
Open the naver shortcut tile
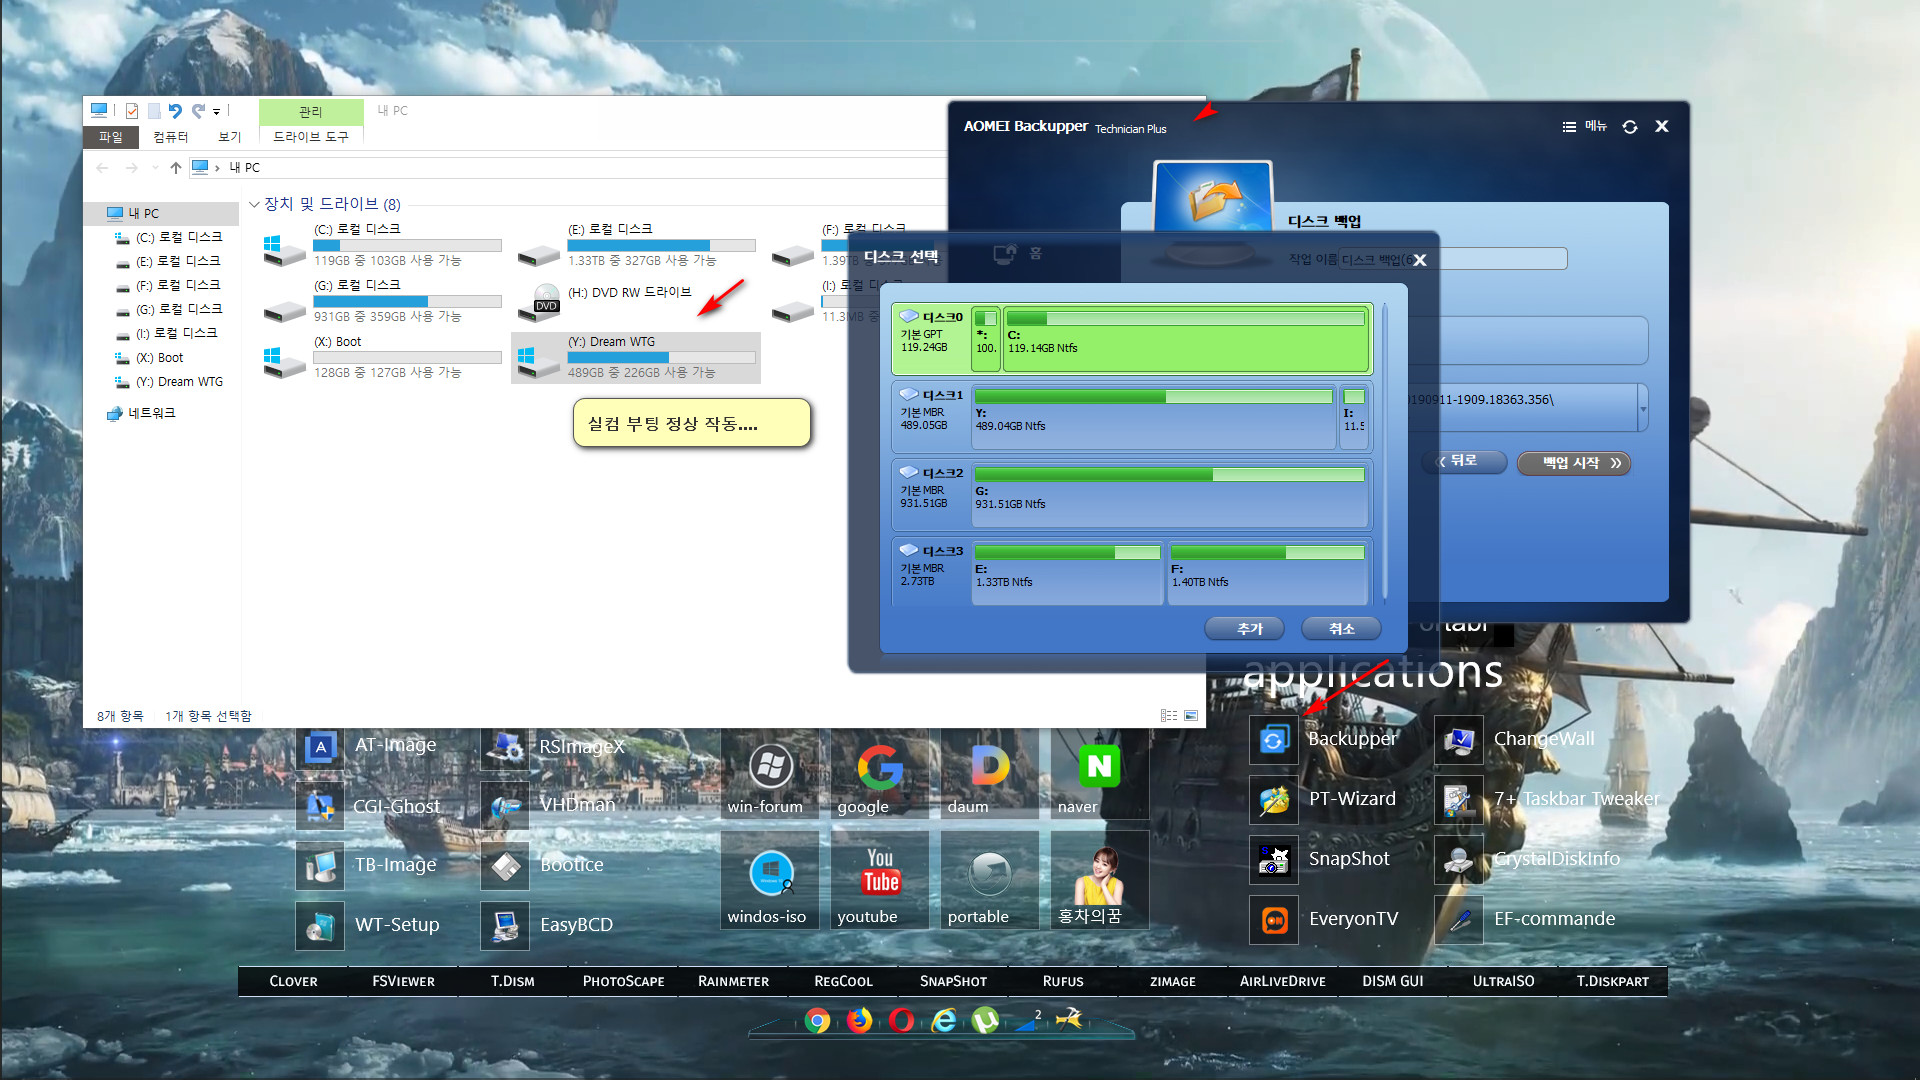click(1100, 775)
